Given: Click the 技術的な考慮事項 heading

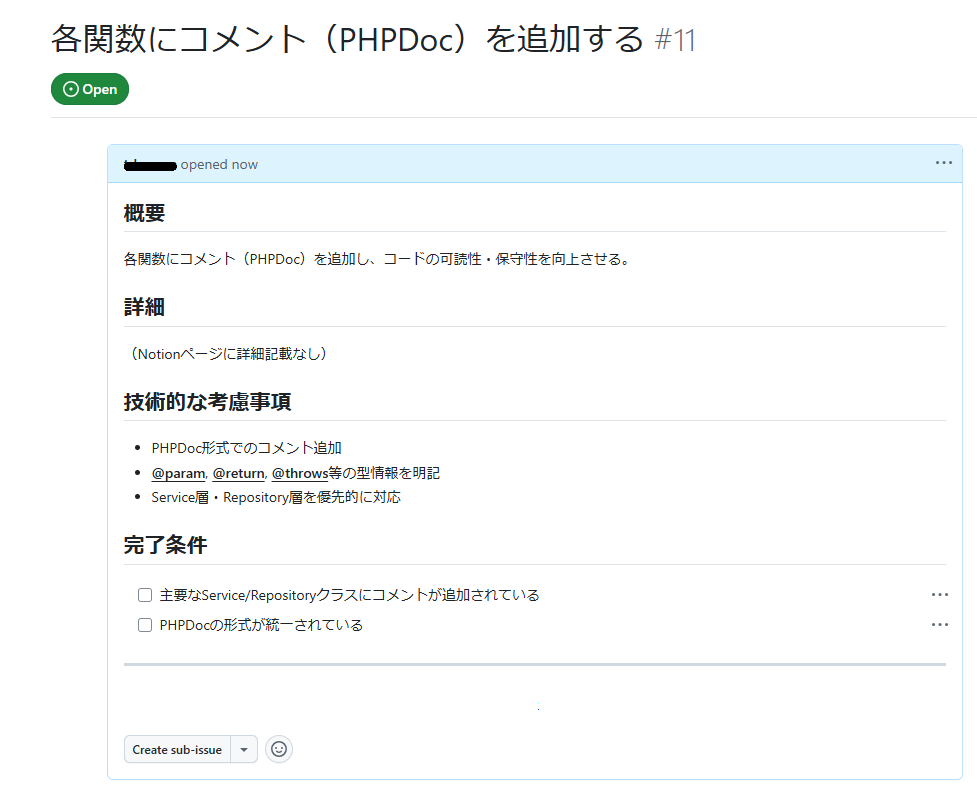Looking at the screenshot, I should tap(207, 402).
